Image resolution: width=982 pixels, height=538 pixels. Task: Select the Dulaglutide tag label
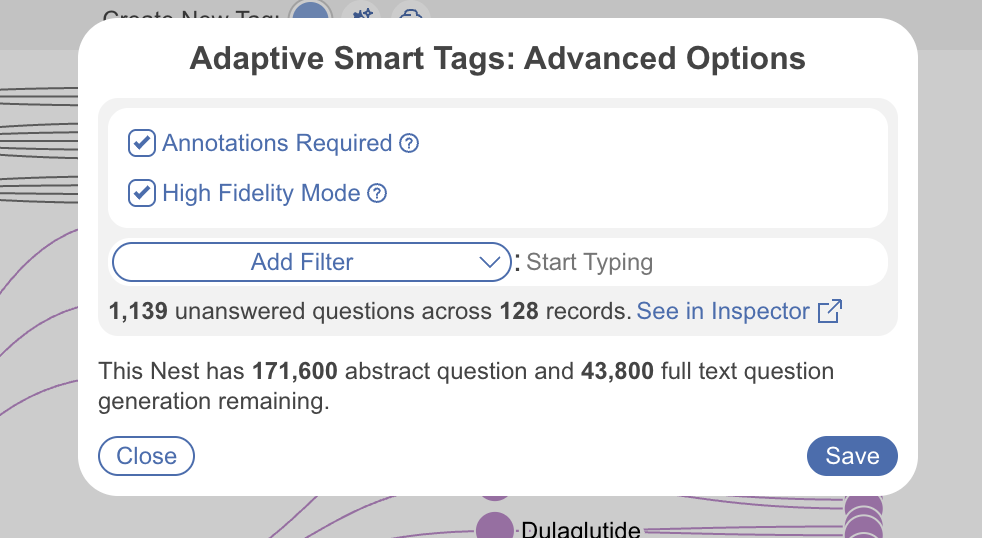pos(580,529)
